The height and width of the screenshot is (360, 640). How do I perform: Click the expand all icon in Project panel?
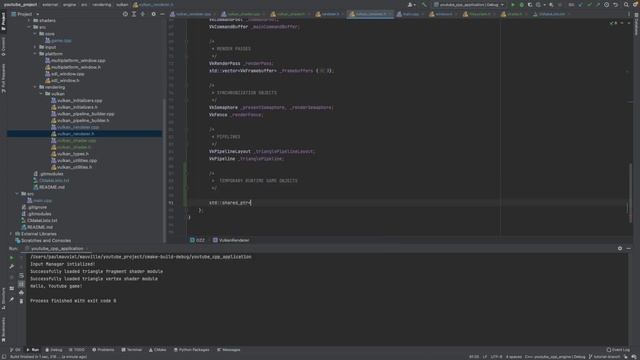pyautogui.click(x=134, y=14)
